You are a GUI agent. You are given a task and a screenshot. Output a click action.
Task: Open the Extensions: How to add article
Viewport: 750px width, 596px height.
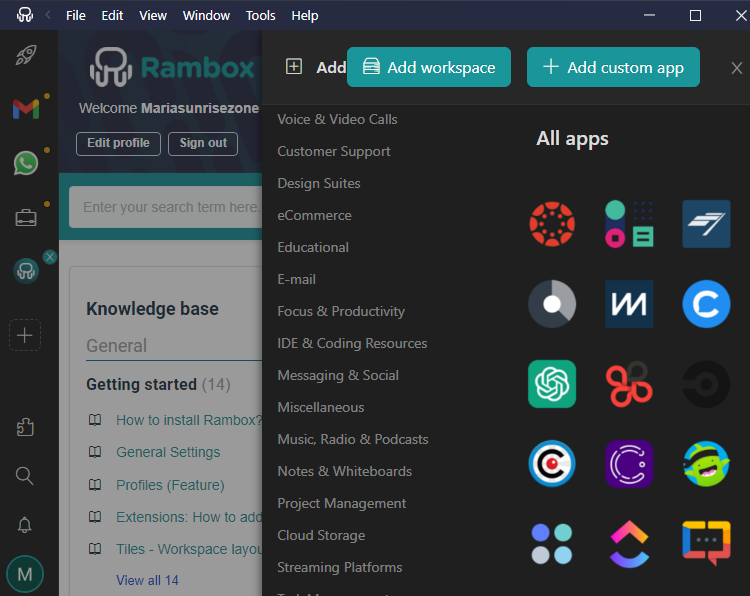(x=189, y=517)
